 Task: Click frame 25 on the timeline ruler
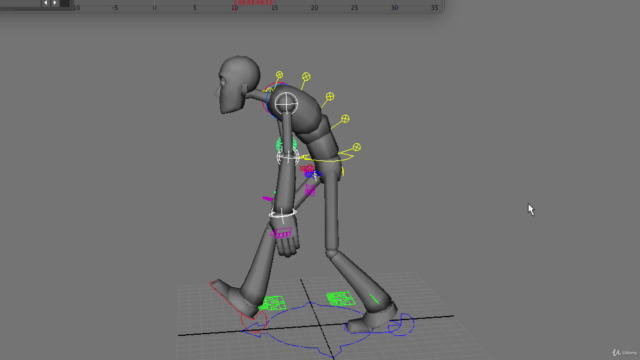354,8
